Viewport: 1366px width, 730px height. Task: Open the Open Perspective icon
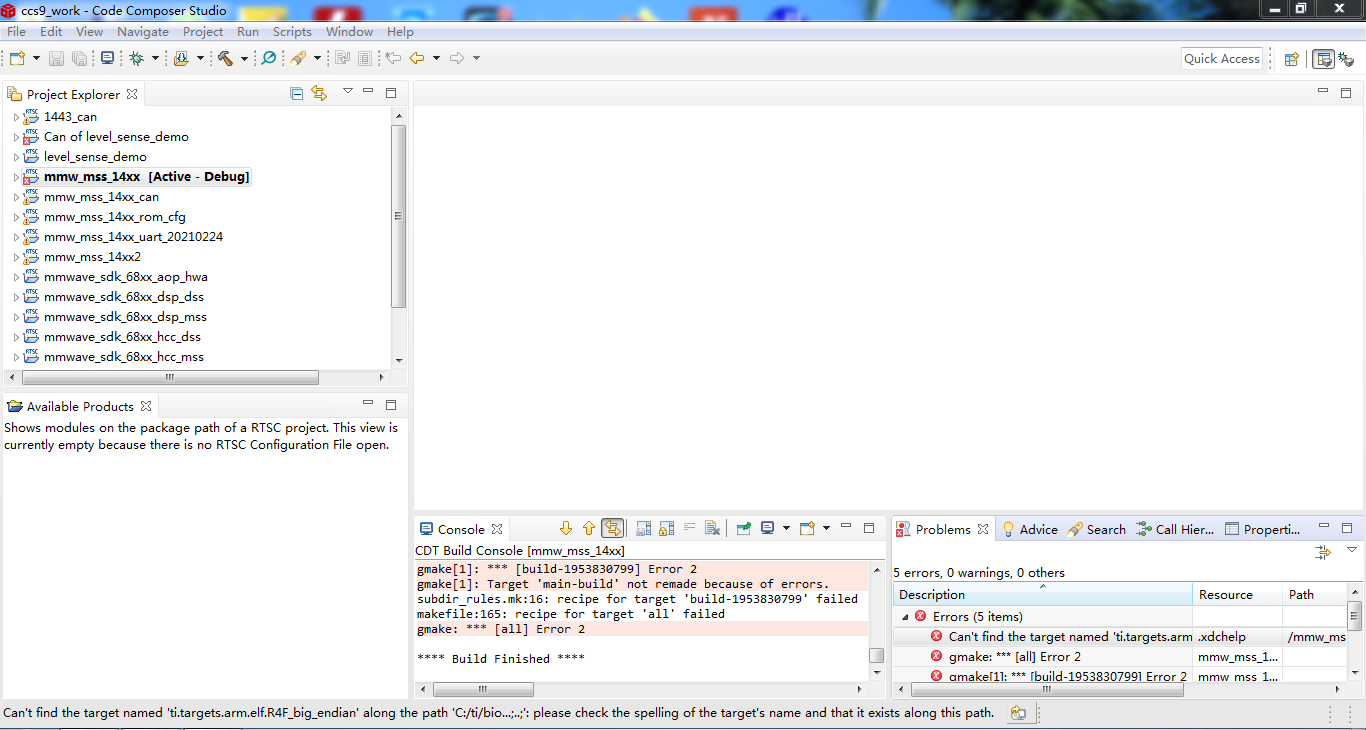point(1291,59)
